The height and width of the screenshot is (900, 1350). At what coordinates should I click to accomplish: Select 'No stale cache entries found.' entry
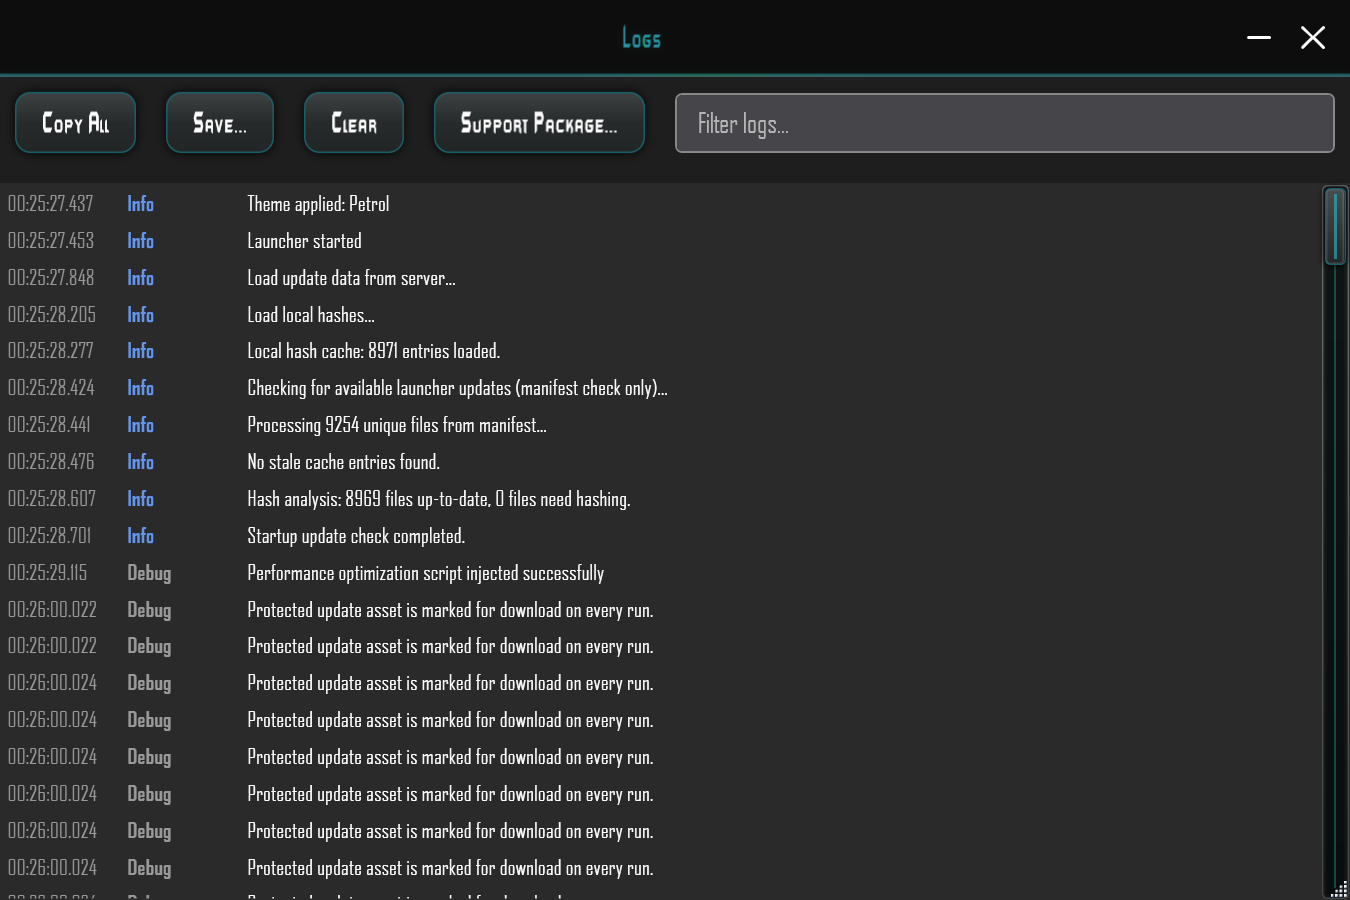point(344,462)
